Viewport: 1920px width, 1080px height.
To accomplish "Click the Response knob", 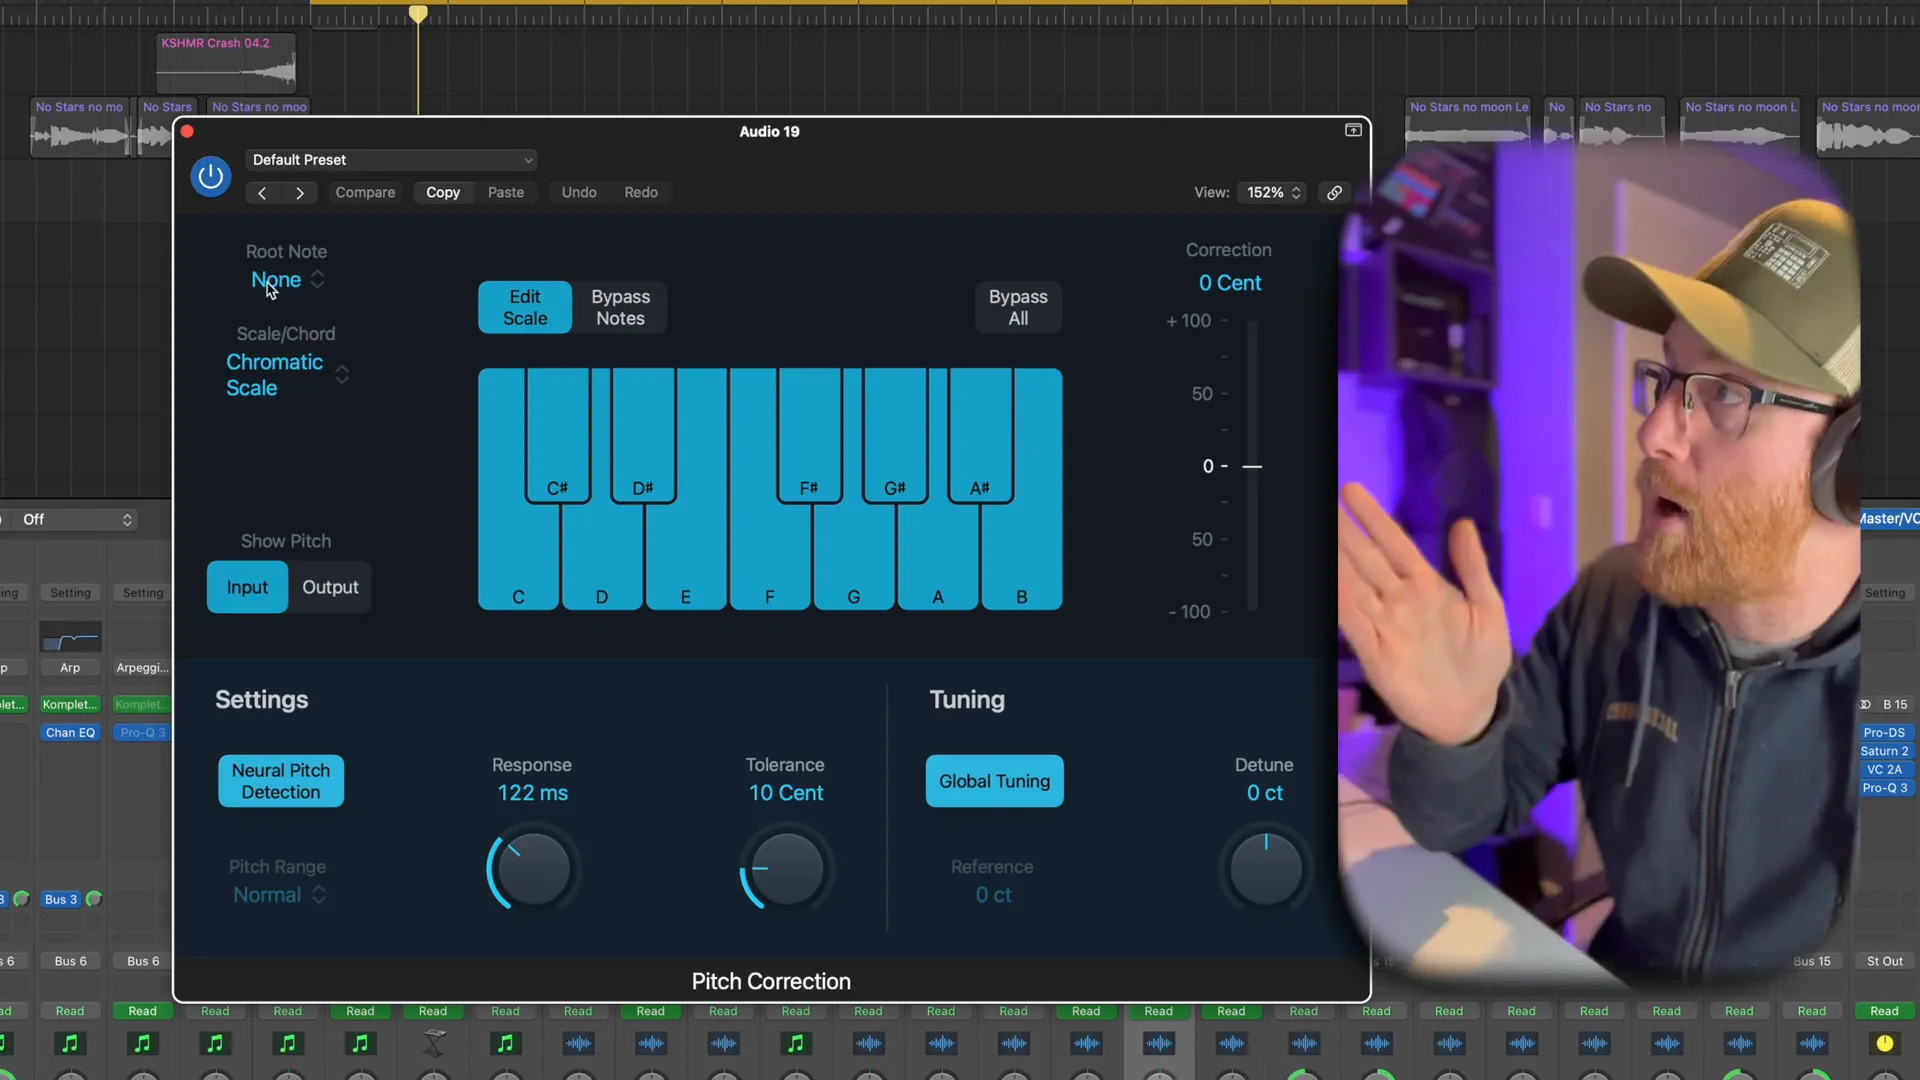I will coord(533,870).
